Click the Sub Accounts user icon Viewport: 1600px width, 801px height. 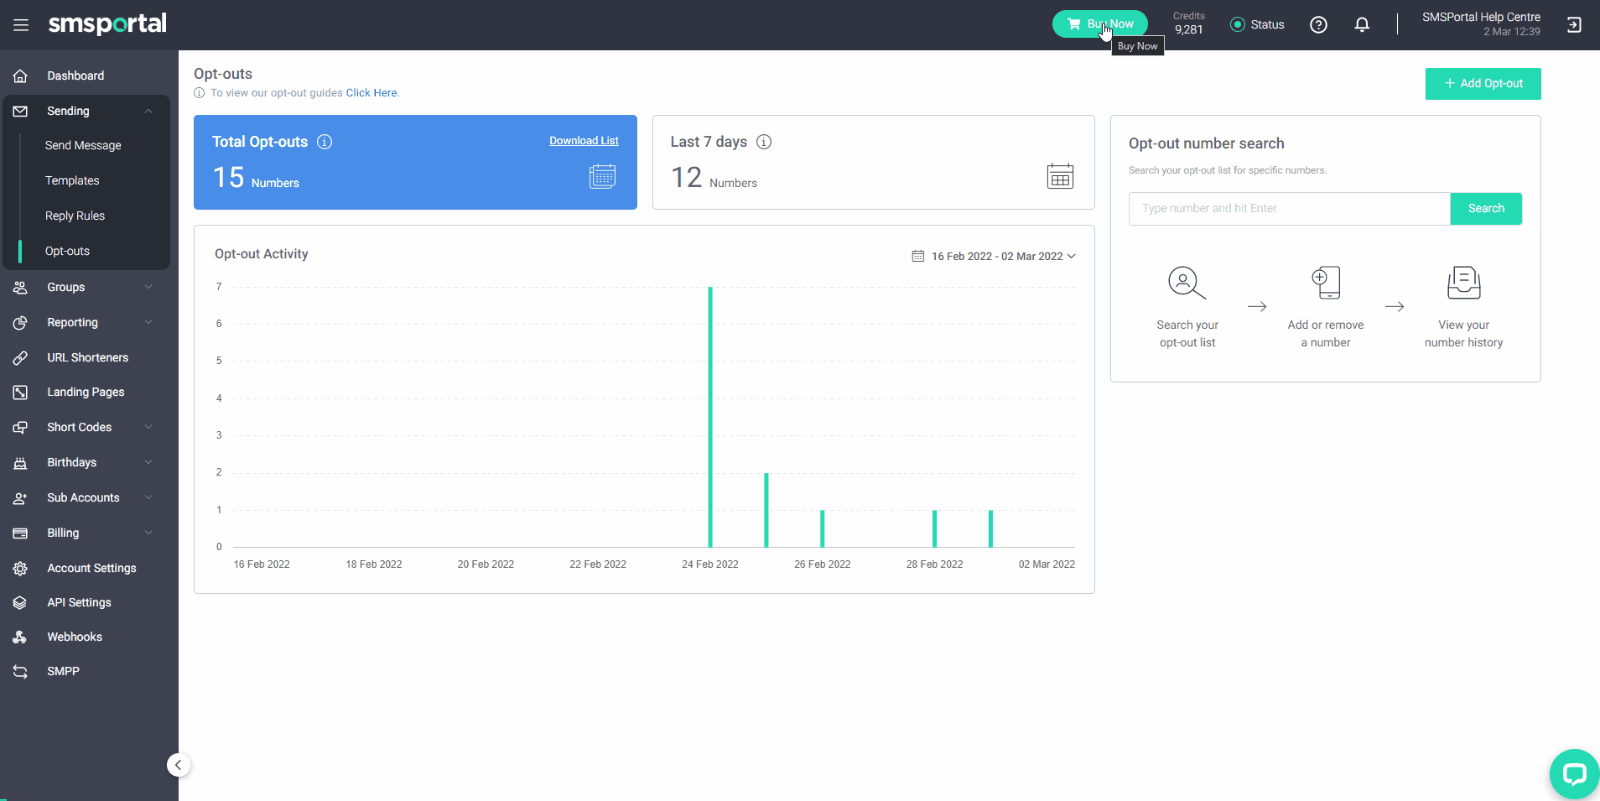20,498
